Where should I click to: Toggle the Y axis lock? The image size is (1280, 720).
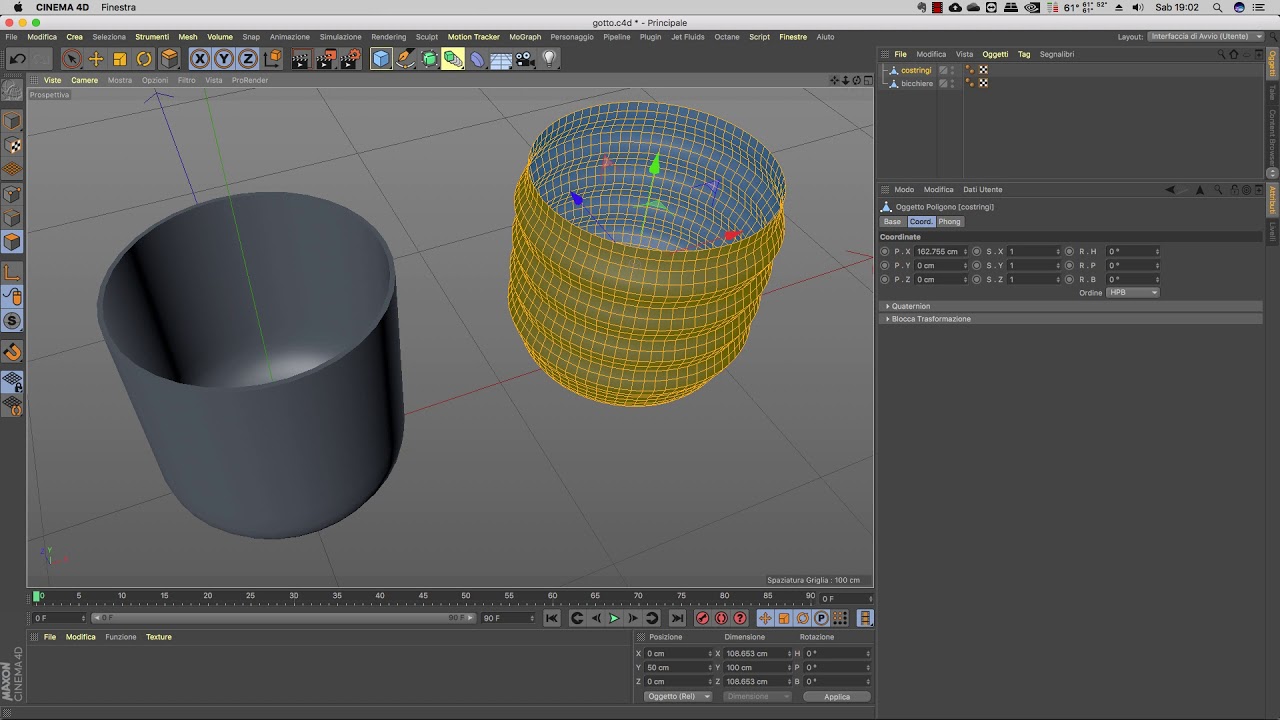click(x=224, y=59)
